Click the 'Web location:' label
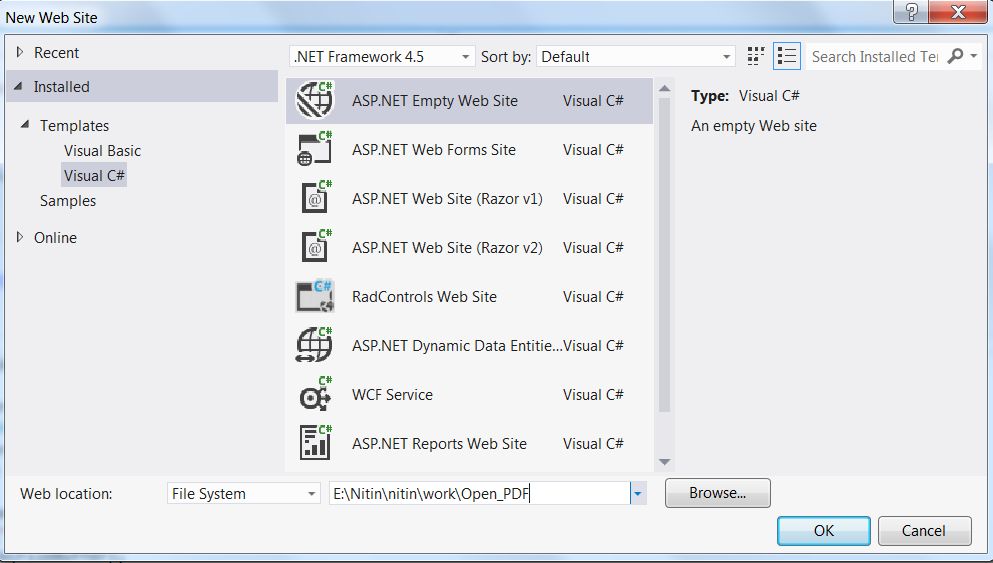The image size is (993, 563). [66, 494]
